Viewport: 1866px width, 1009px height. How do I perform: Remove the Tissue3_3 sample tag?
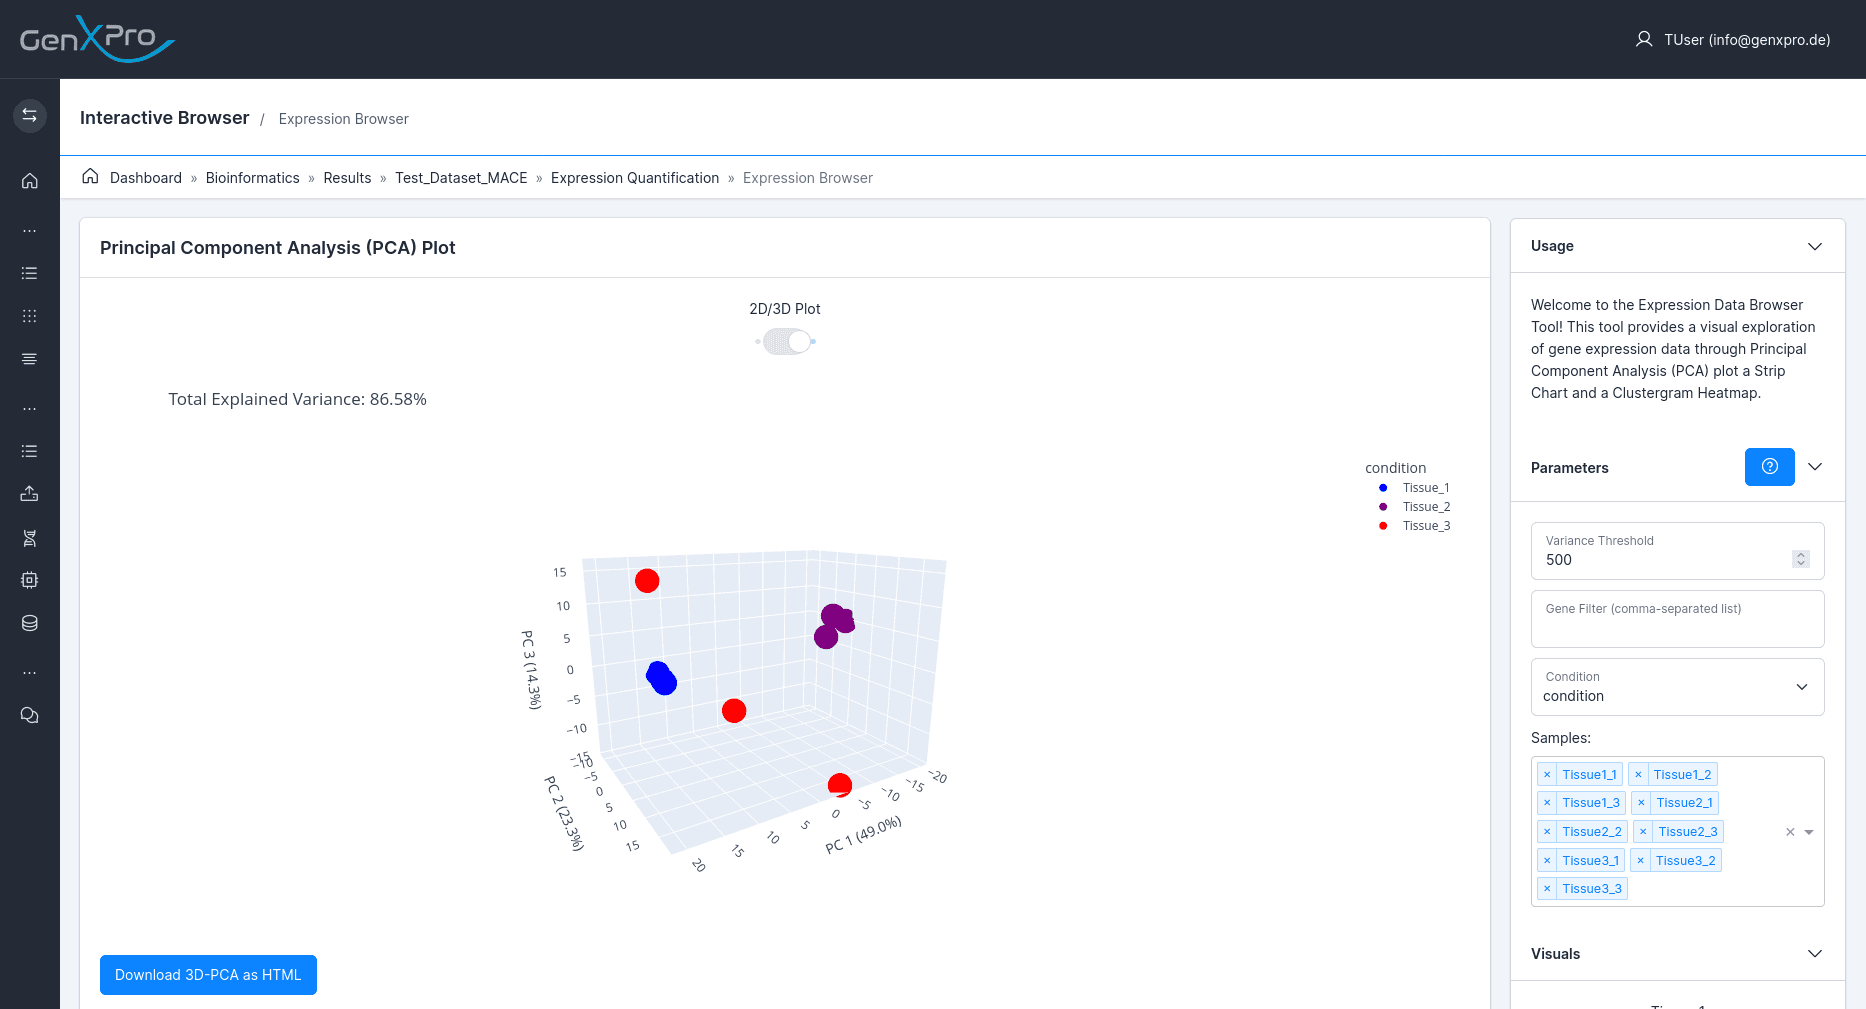point(1547,889)
